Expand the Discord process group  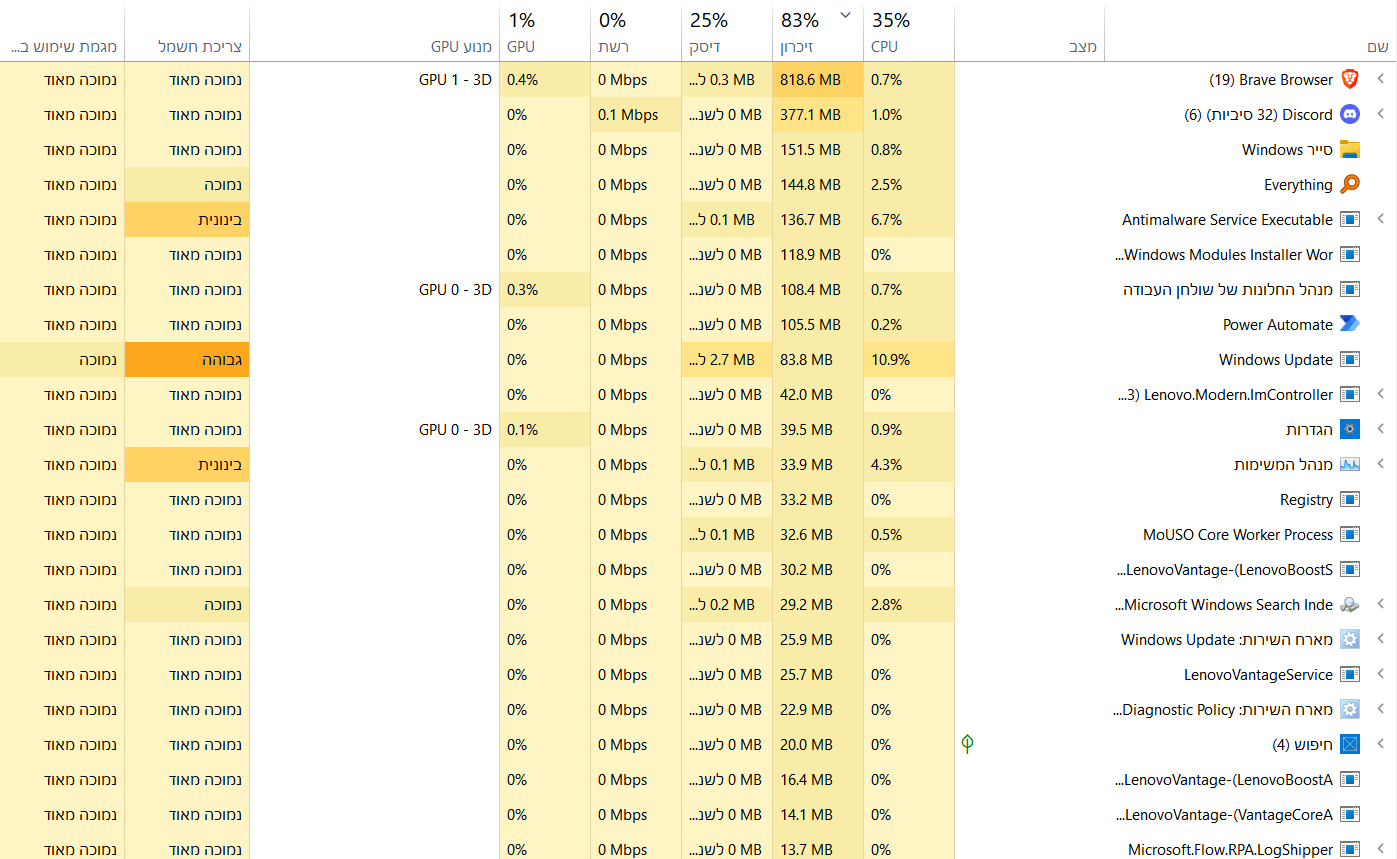click(1381, 115)
